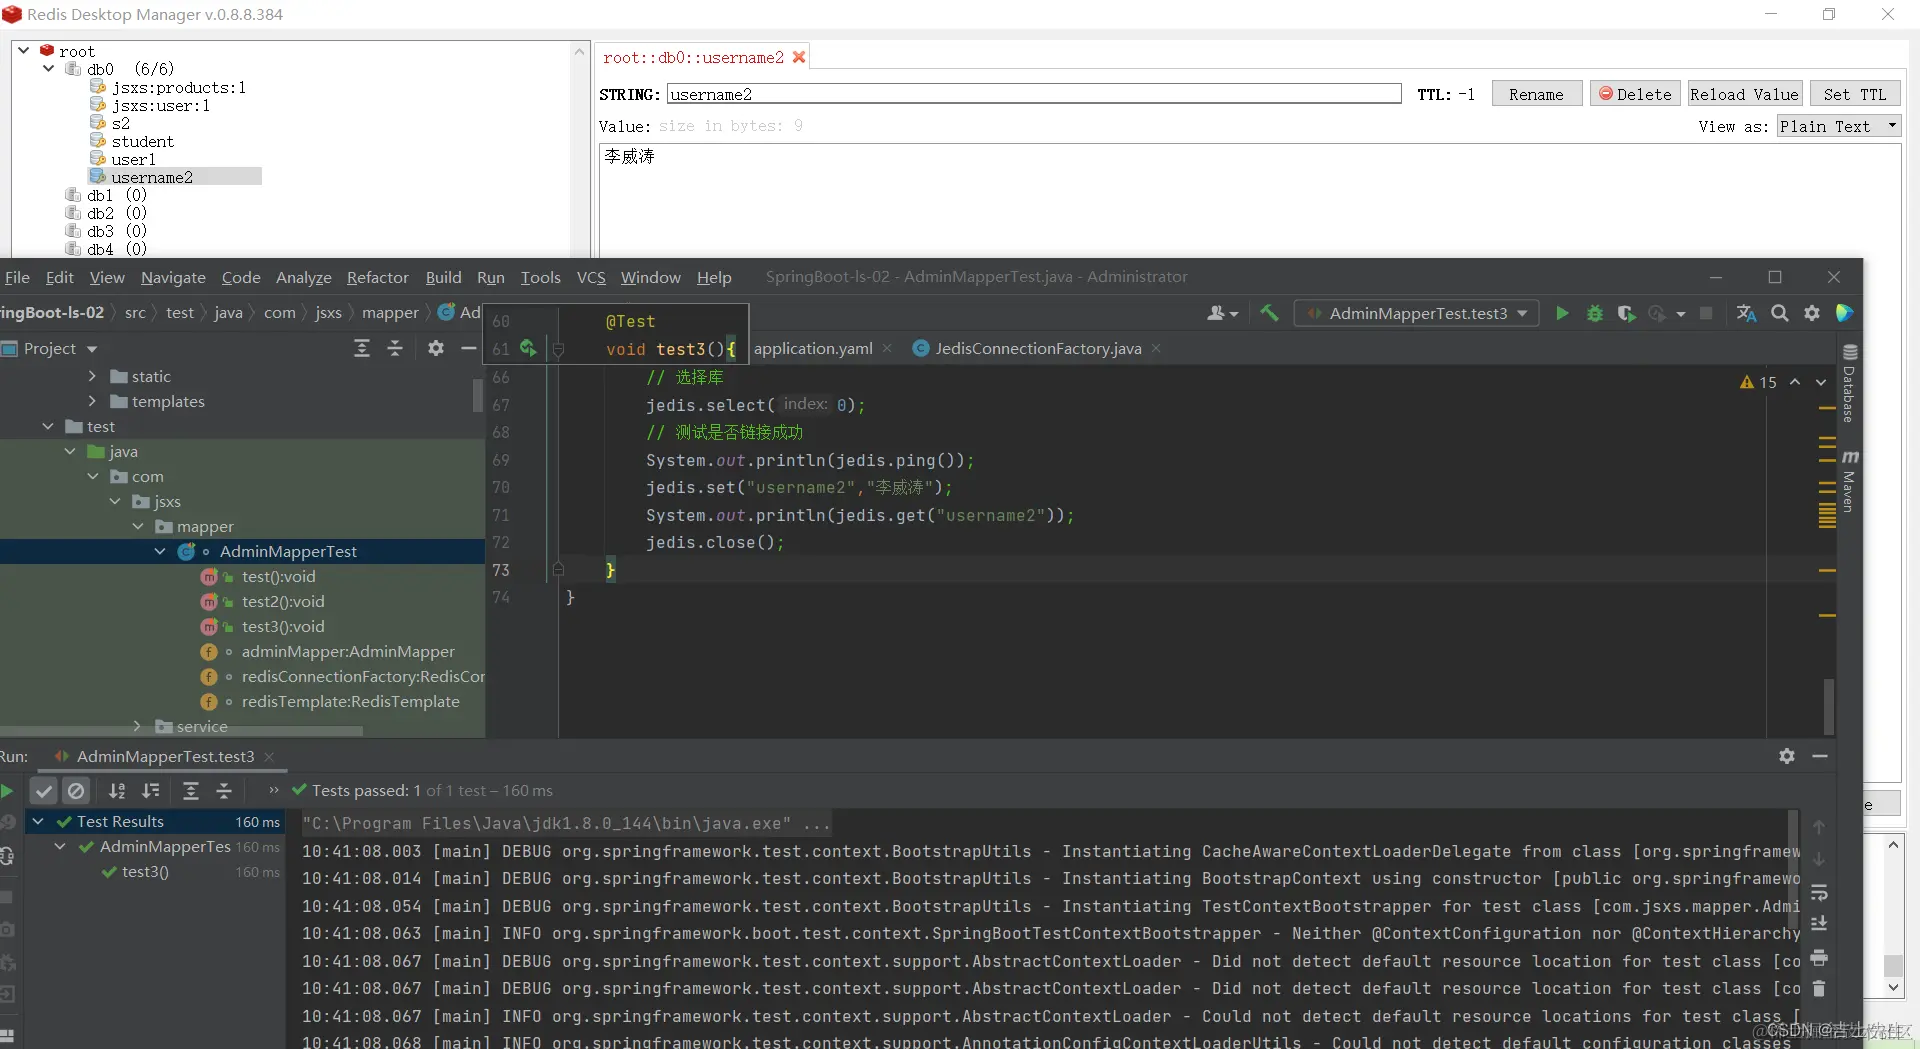The width and height of the screenshot is (1920, 1049).
Task: Open the Refactor menu
Action: click(377, 277)
